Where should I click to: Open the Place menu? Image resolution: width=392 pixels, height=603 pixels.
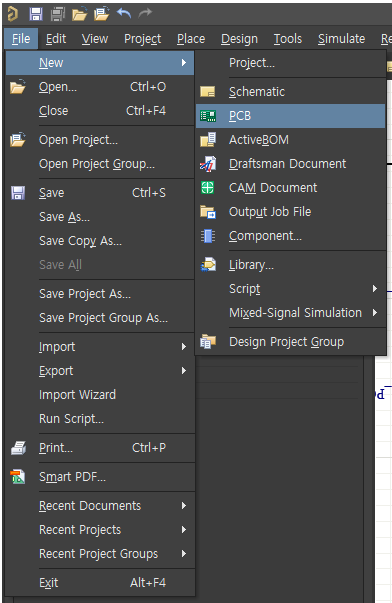pyautogui.click(x=191, y=39)
